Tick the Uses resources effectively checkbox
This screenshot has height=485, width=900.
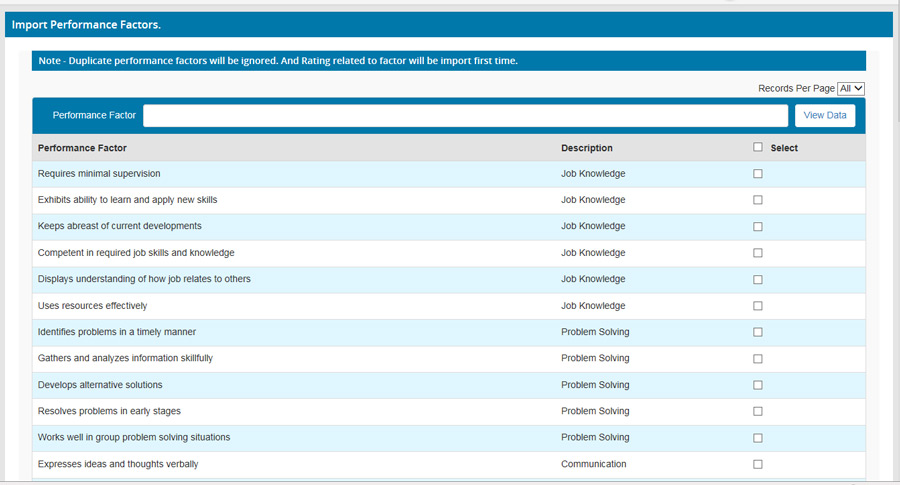758,305
